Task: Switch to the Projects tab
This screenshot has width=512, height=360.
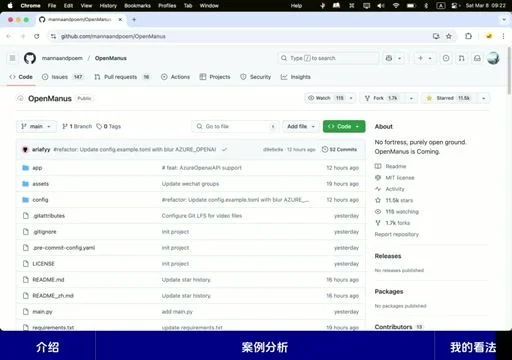Action: tap(215, 77)
